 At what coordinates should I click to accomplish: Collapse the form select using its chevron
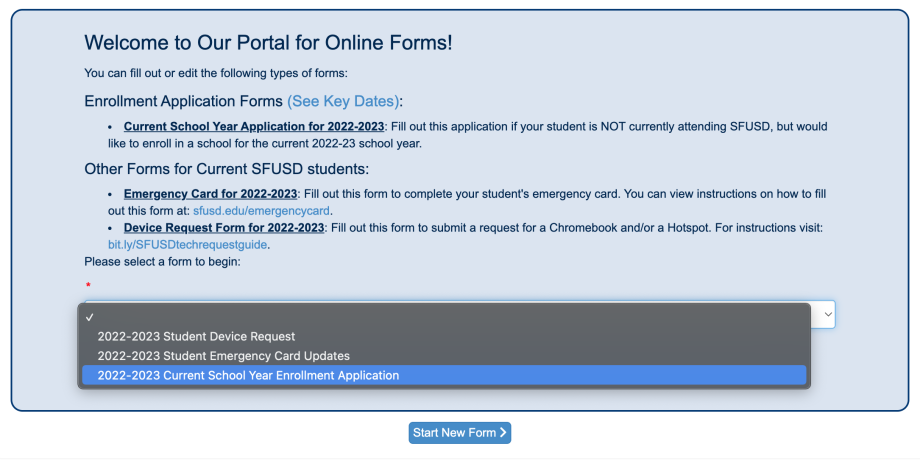pos(826,315)
